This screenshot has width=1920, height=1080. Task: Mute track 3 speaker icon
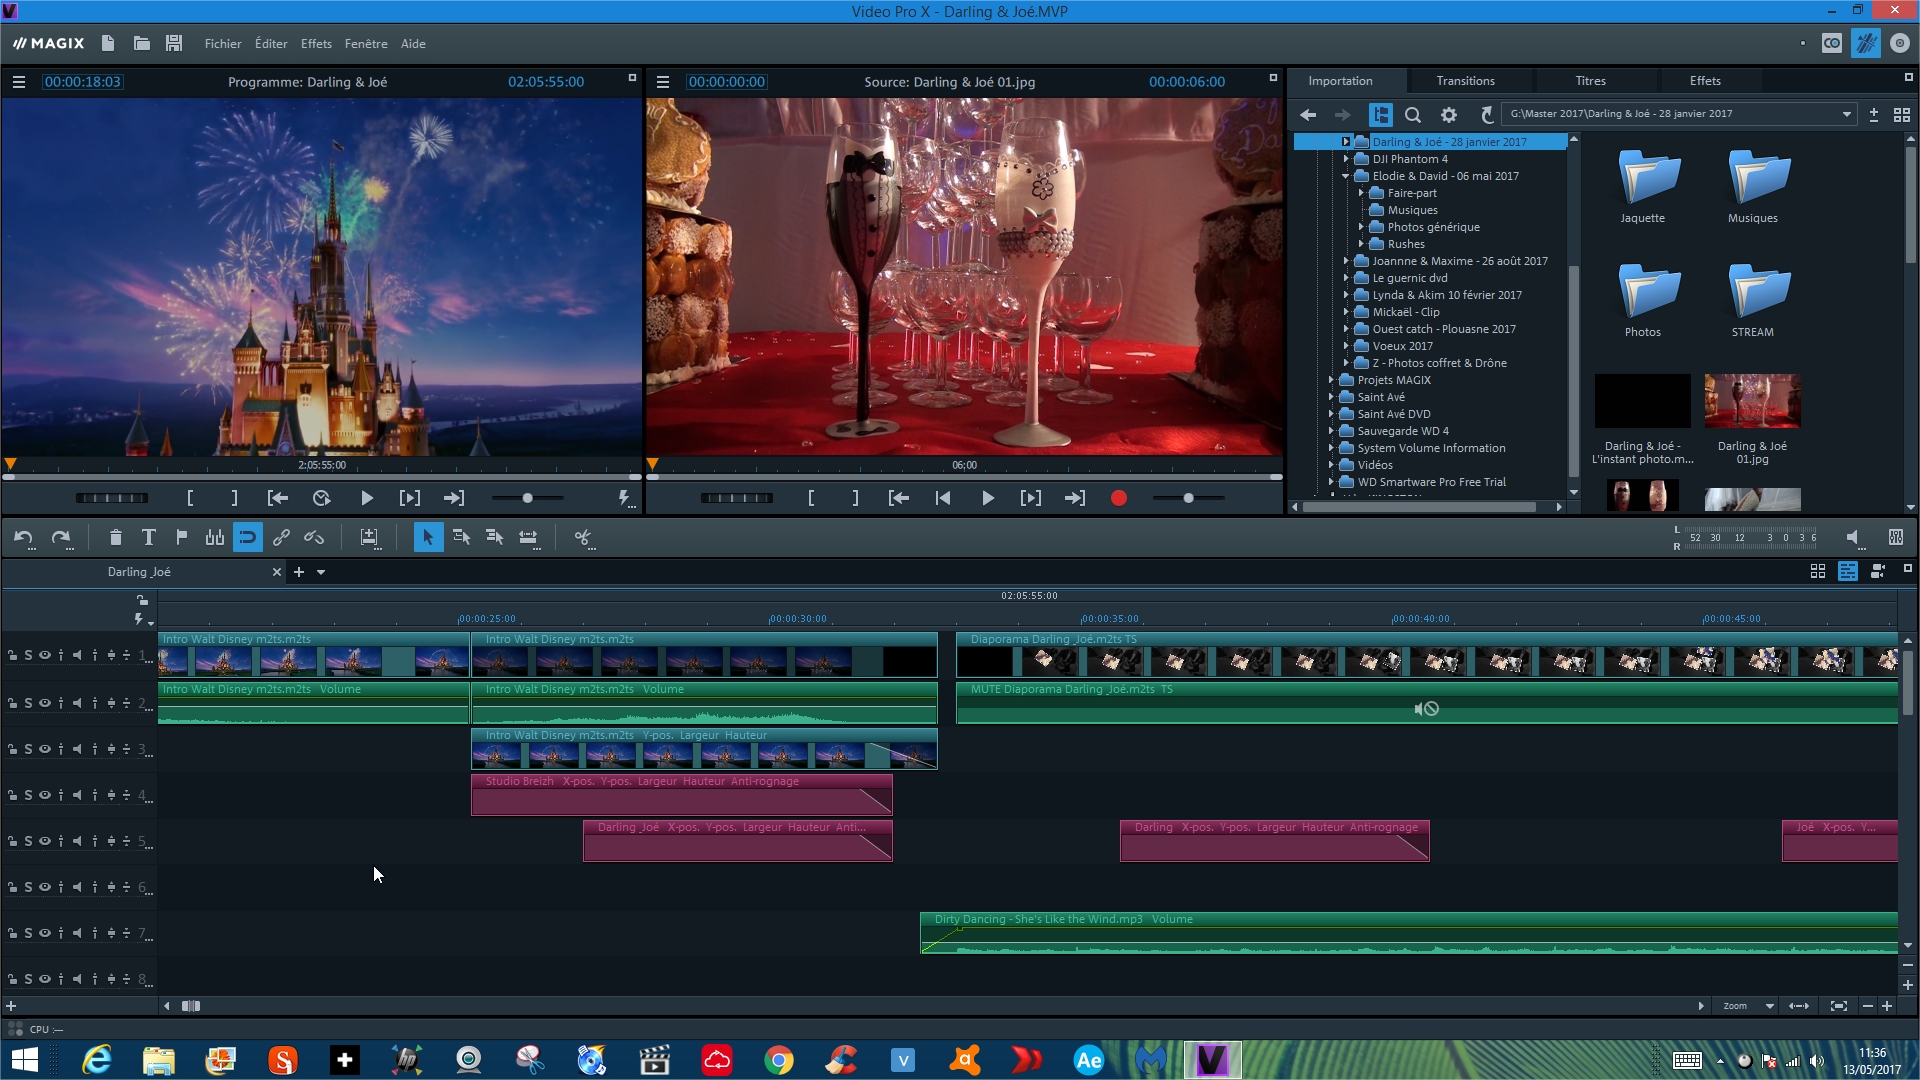(x=77, y=749)
